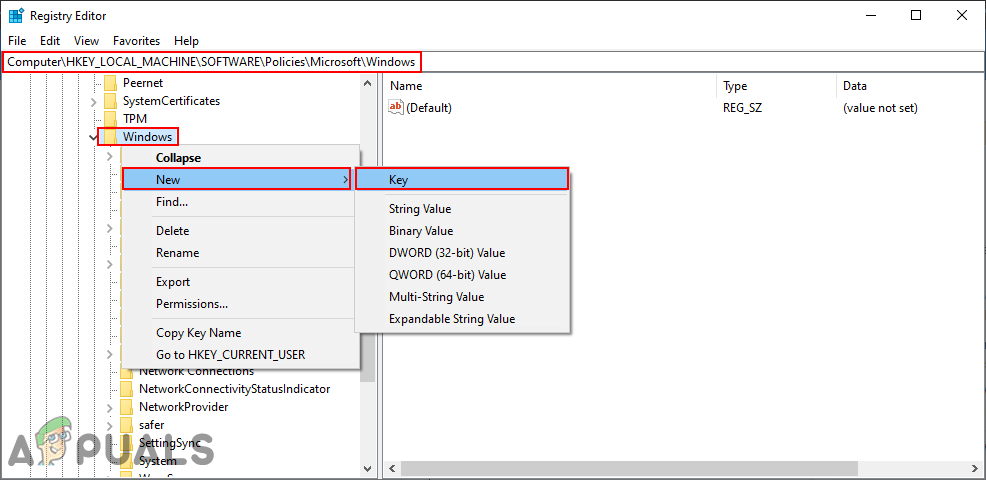Click the REG_SZ type cell
986x480 pixels.
click(743, 108)
